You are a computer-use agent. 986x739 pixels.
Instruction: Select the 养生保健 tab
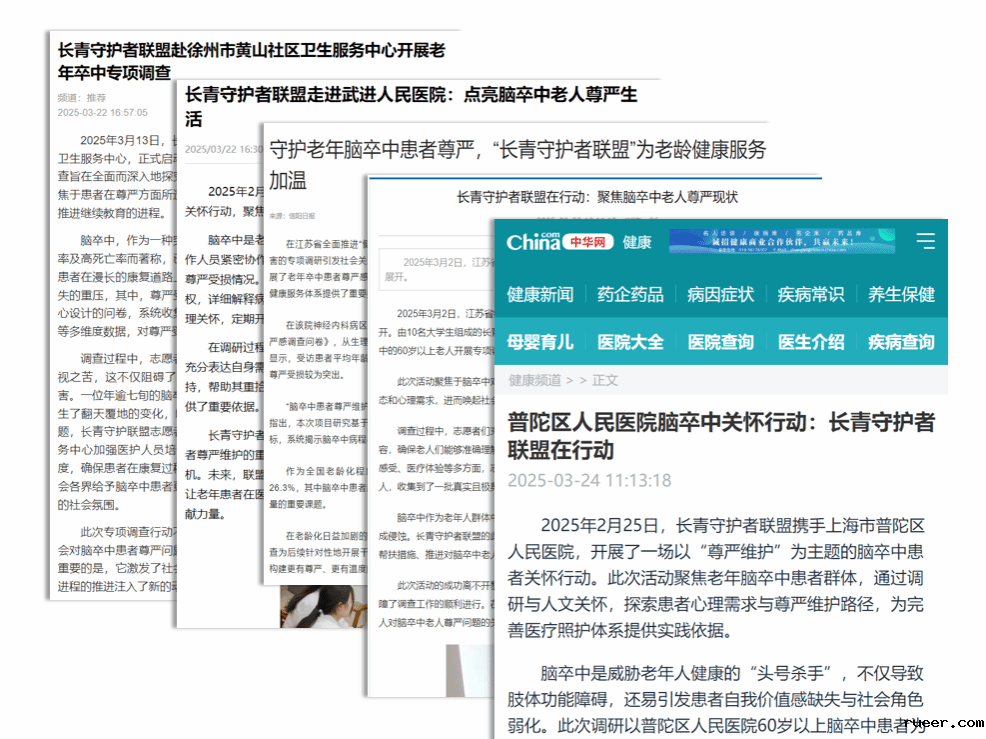[900, 294]
